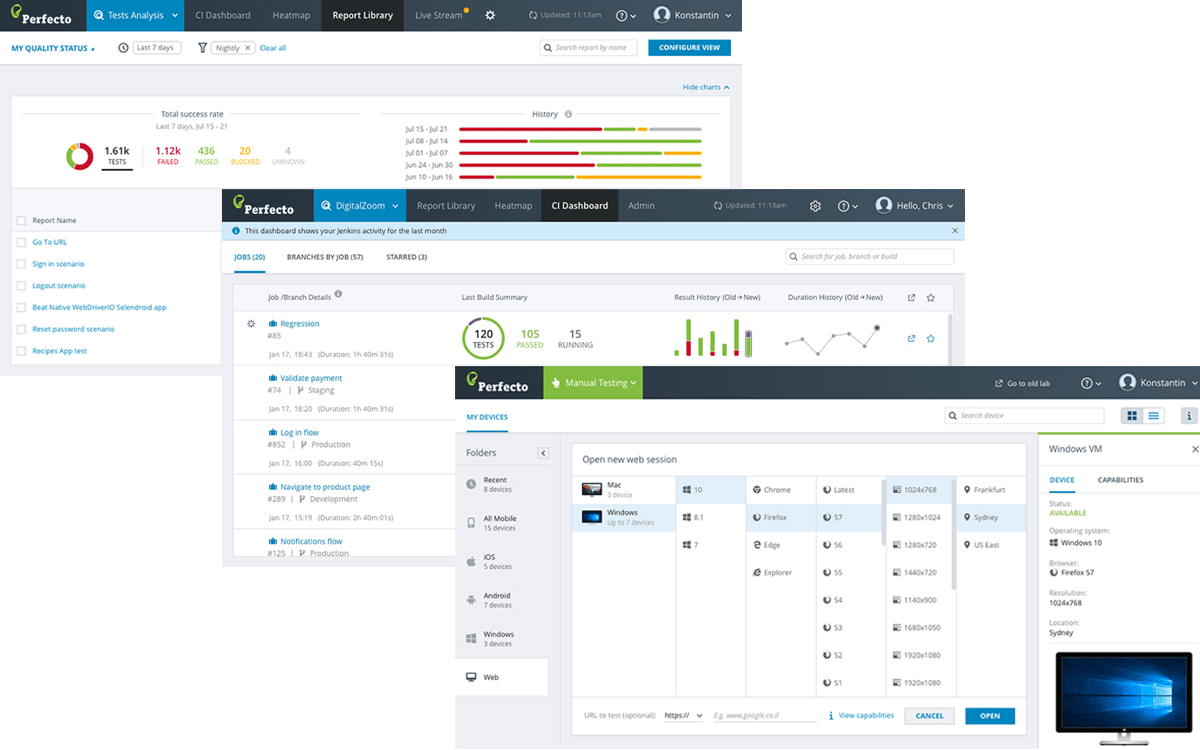Switch to grid view in Manual Testing
Viewport: 1200px width, 750px height.
click(1132, 415)
